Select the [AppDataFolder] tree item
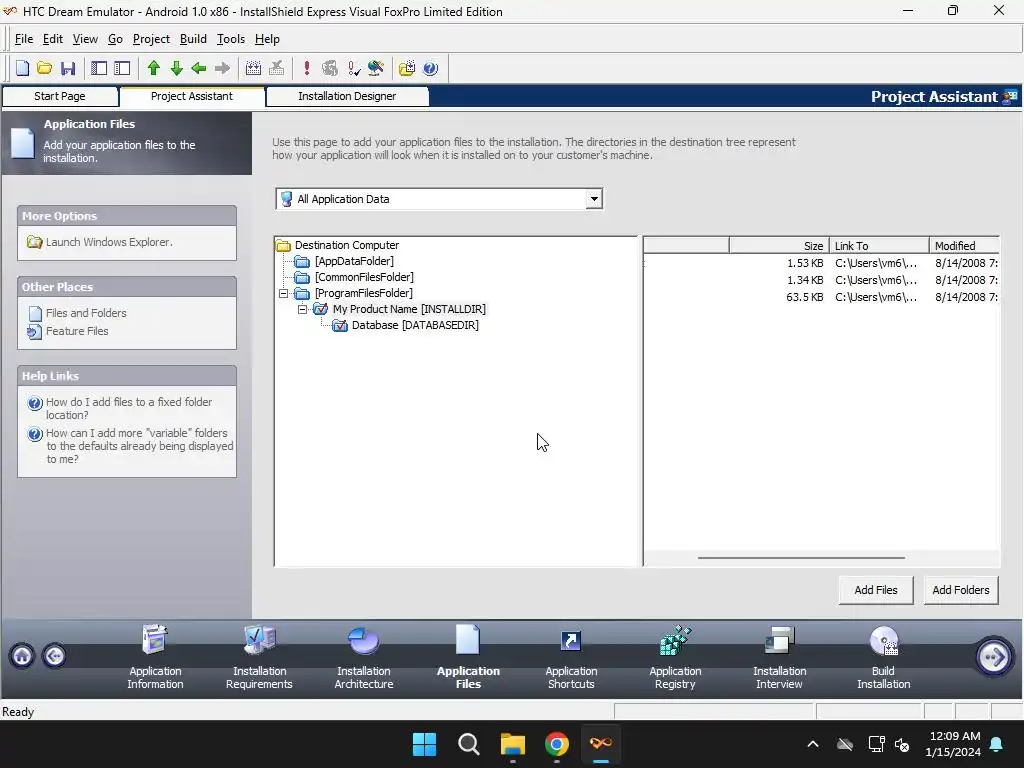The image size is (1024, 768). 354,261
